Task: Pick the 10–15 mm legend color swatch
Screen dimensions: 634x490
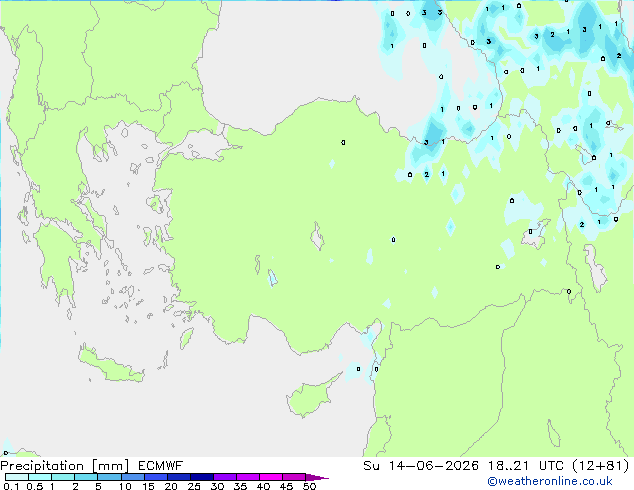Action: (132, 477)
